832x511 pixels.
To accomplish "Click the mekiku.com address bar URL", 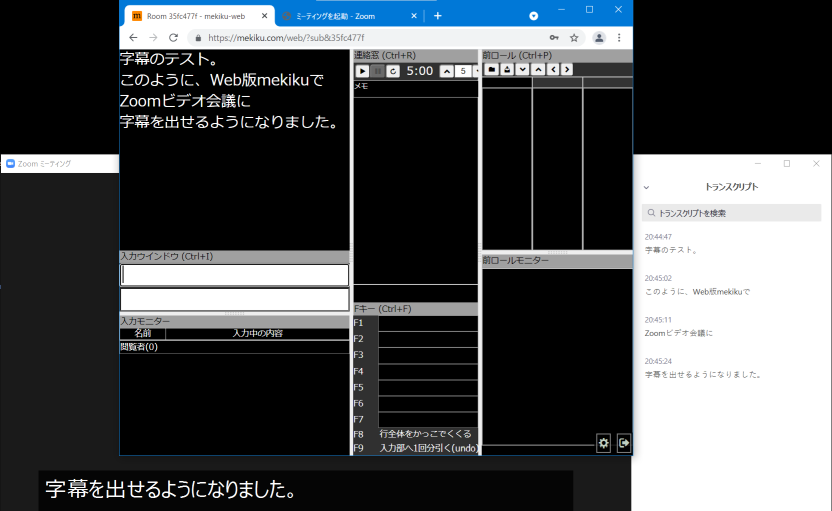I will click(286, 38).
